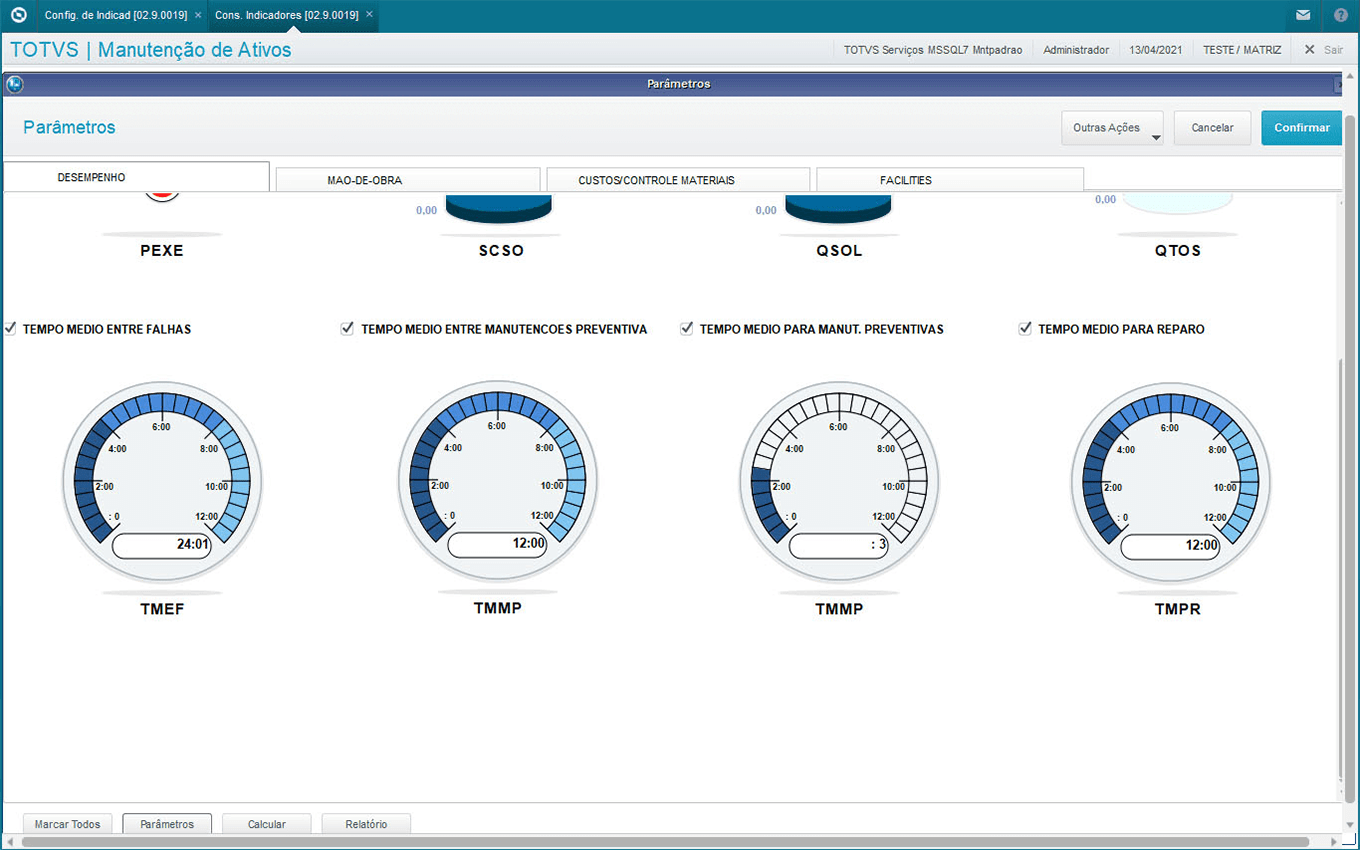Image resolution: width=1360 pixels, height=850 pixels.
Task: Click the 12:00 value box in TMPR gauge
Action: (x=1170, y=546)
